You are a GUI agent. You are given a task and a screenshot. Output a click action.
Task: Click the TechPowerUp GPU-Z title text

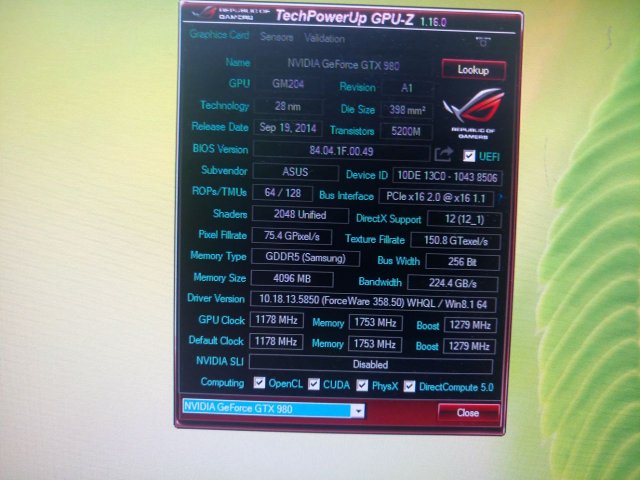pyautogui.click(x=345, y=17)
